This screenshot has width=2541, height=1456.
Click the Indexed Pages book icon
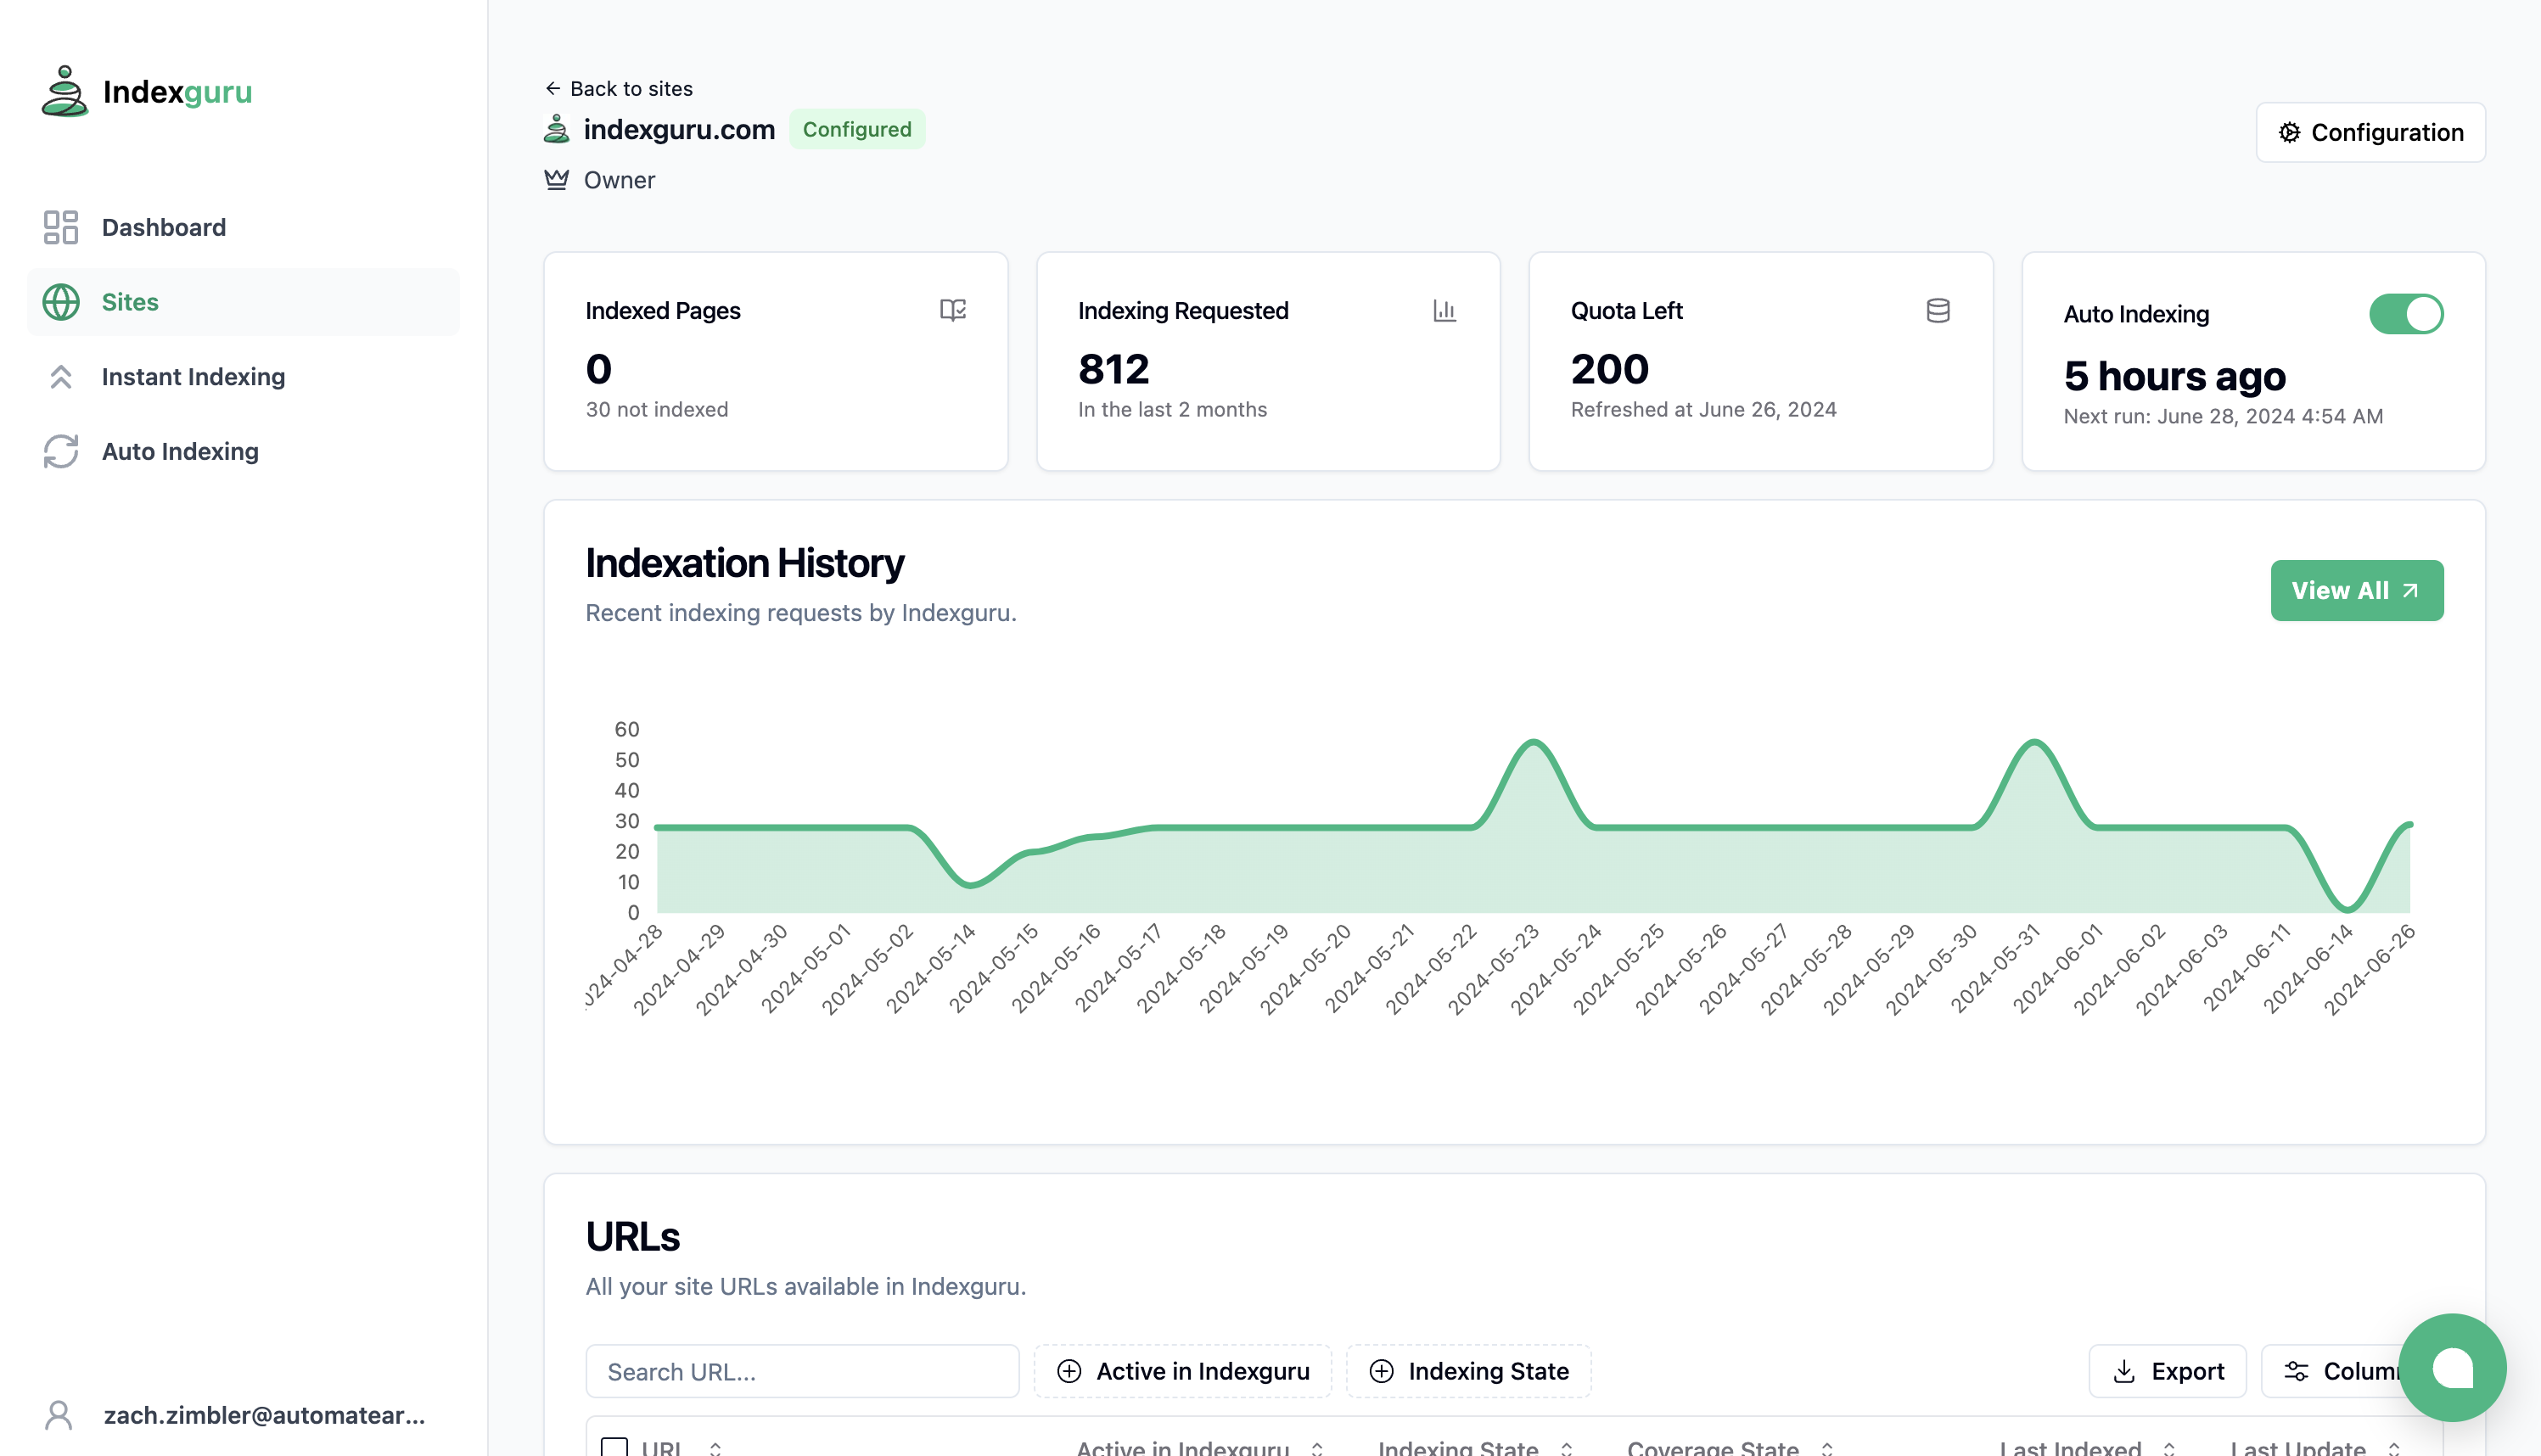952,310
